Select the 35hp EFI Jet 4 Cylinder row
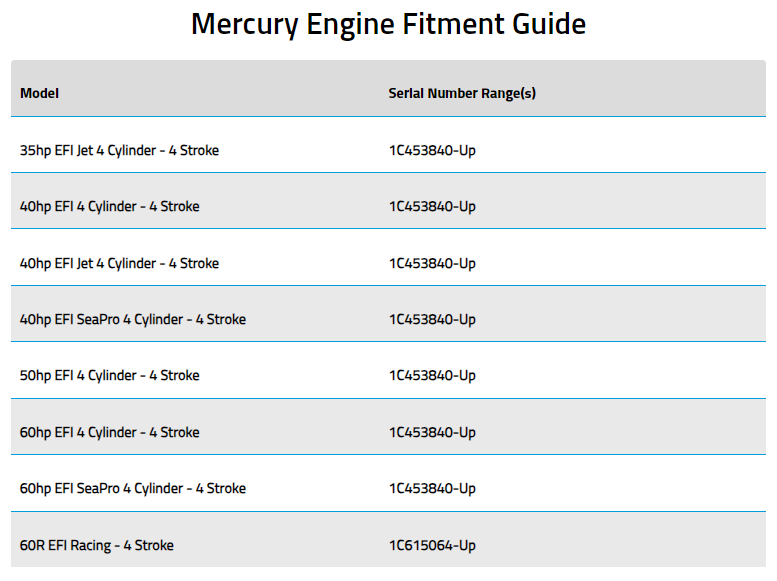The image size is (777, 581). coord(388,145)
